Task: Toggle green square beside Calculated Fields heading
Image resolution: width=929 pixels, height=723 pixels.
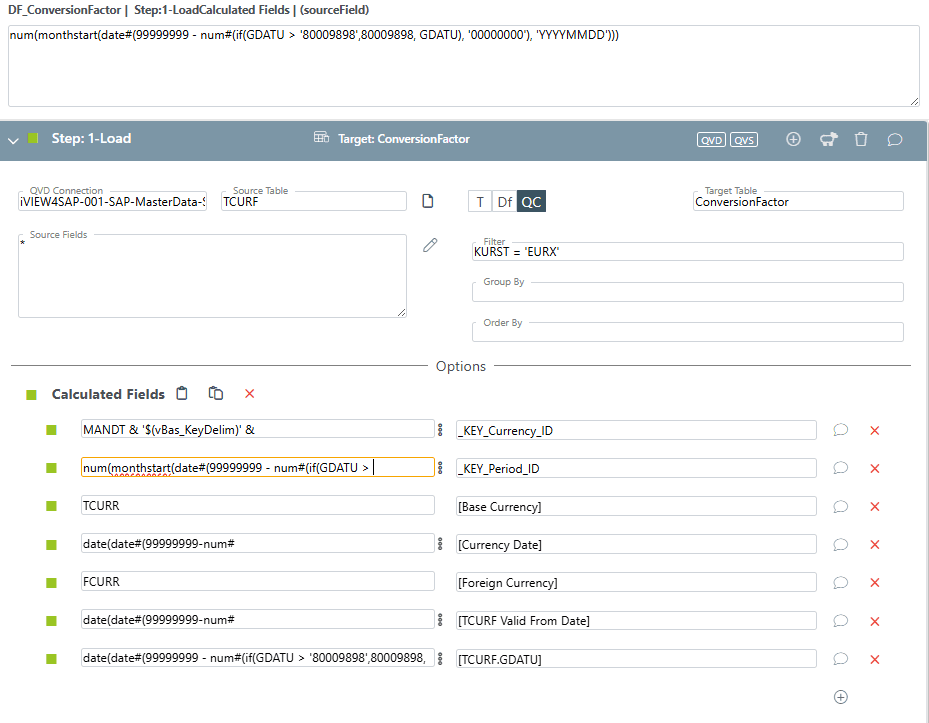Action: click(32, 395)
